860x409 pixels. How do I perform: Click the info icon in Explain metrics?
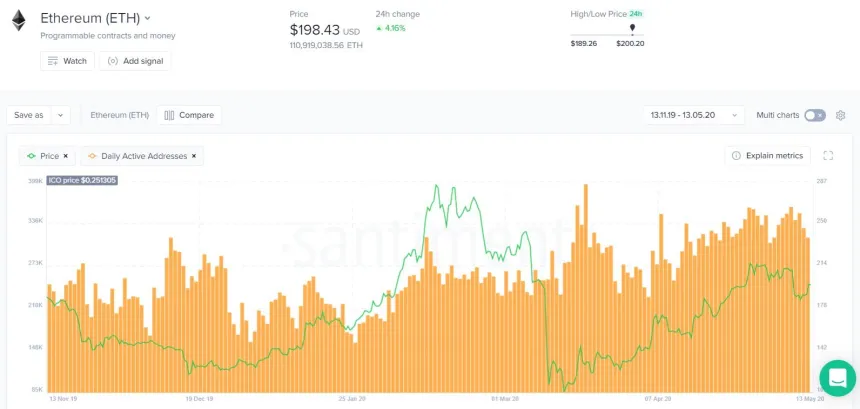click(736, 156)
